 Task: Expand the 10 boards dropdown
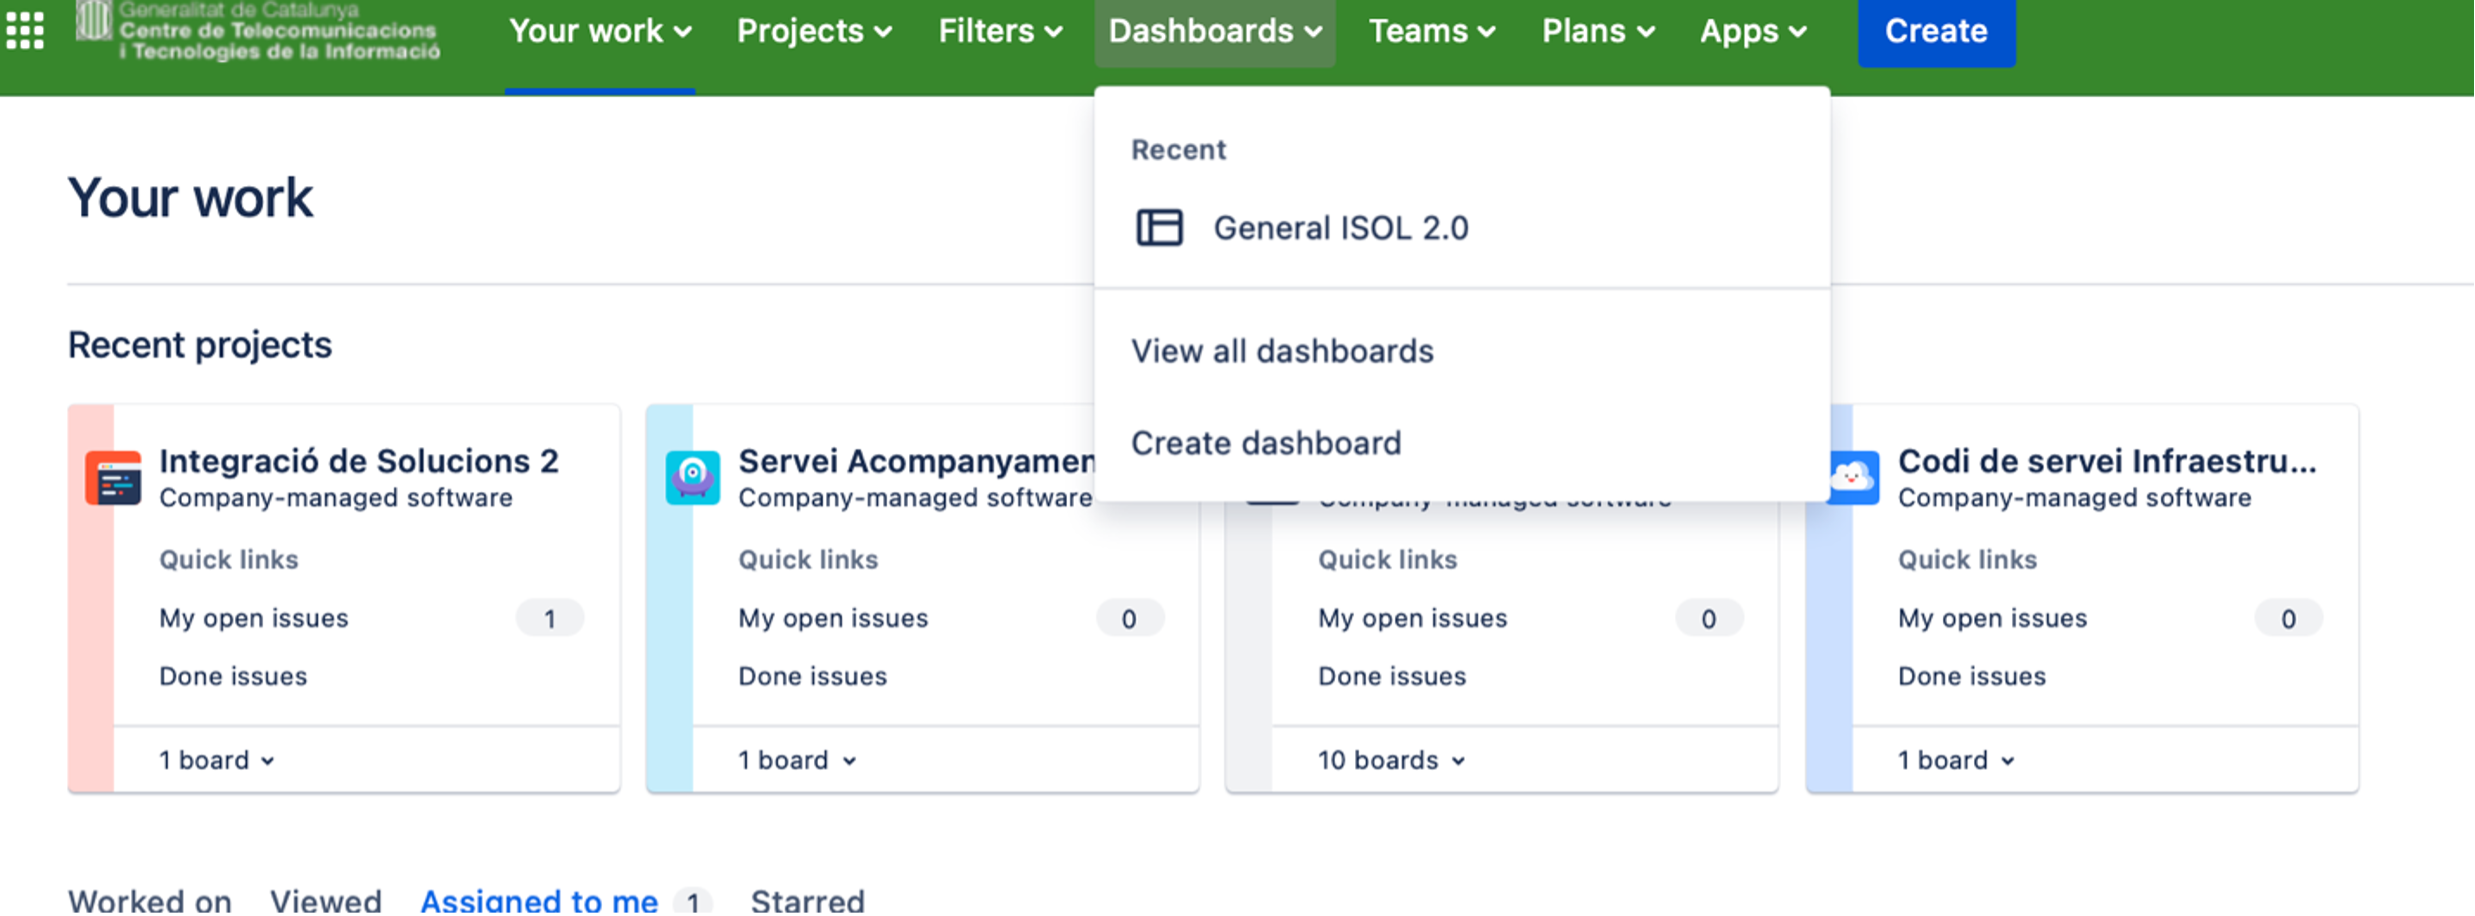point(1391,760)
